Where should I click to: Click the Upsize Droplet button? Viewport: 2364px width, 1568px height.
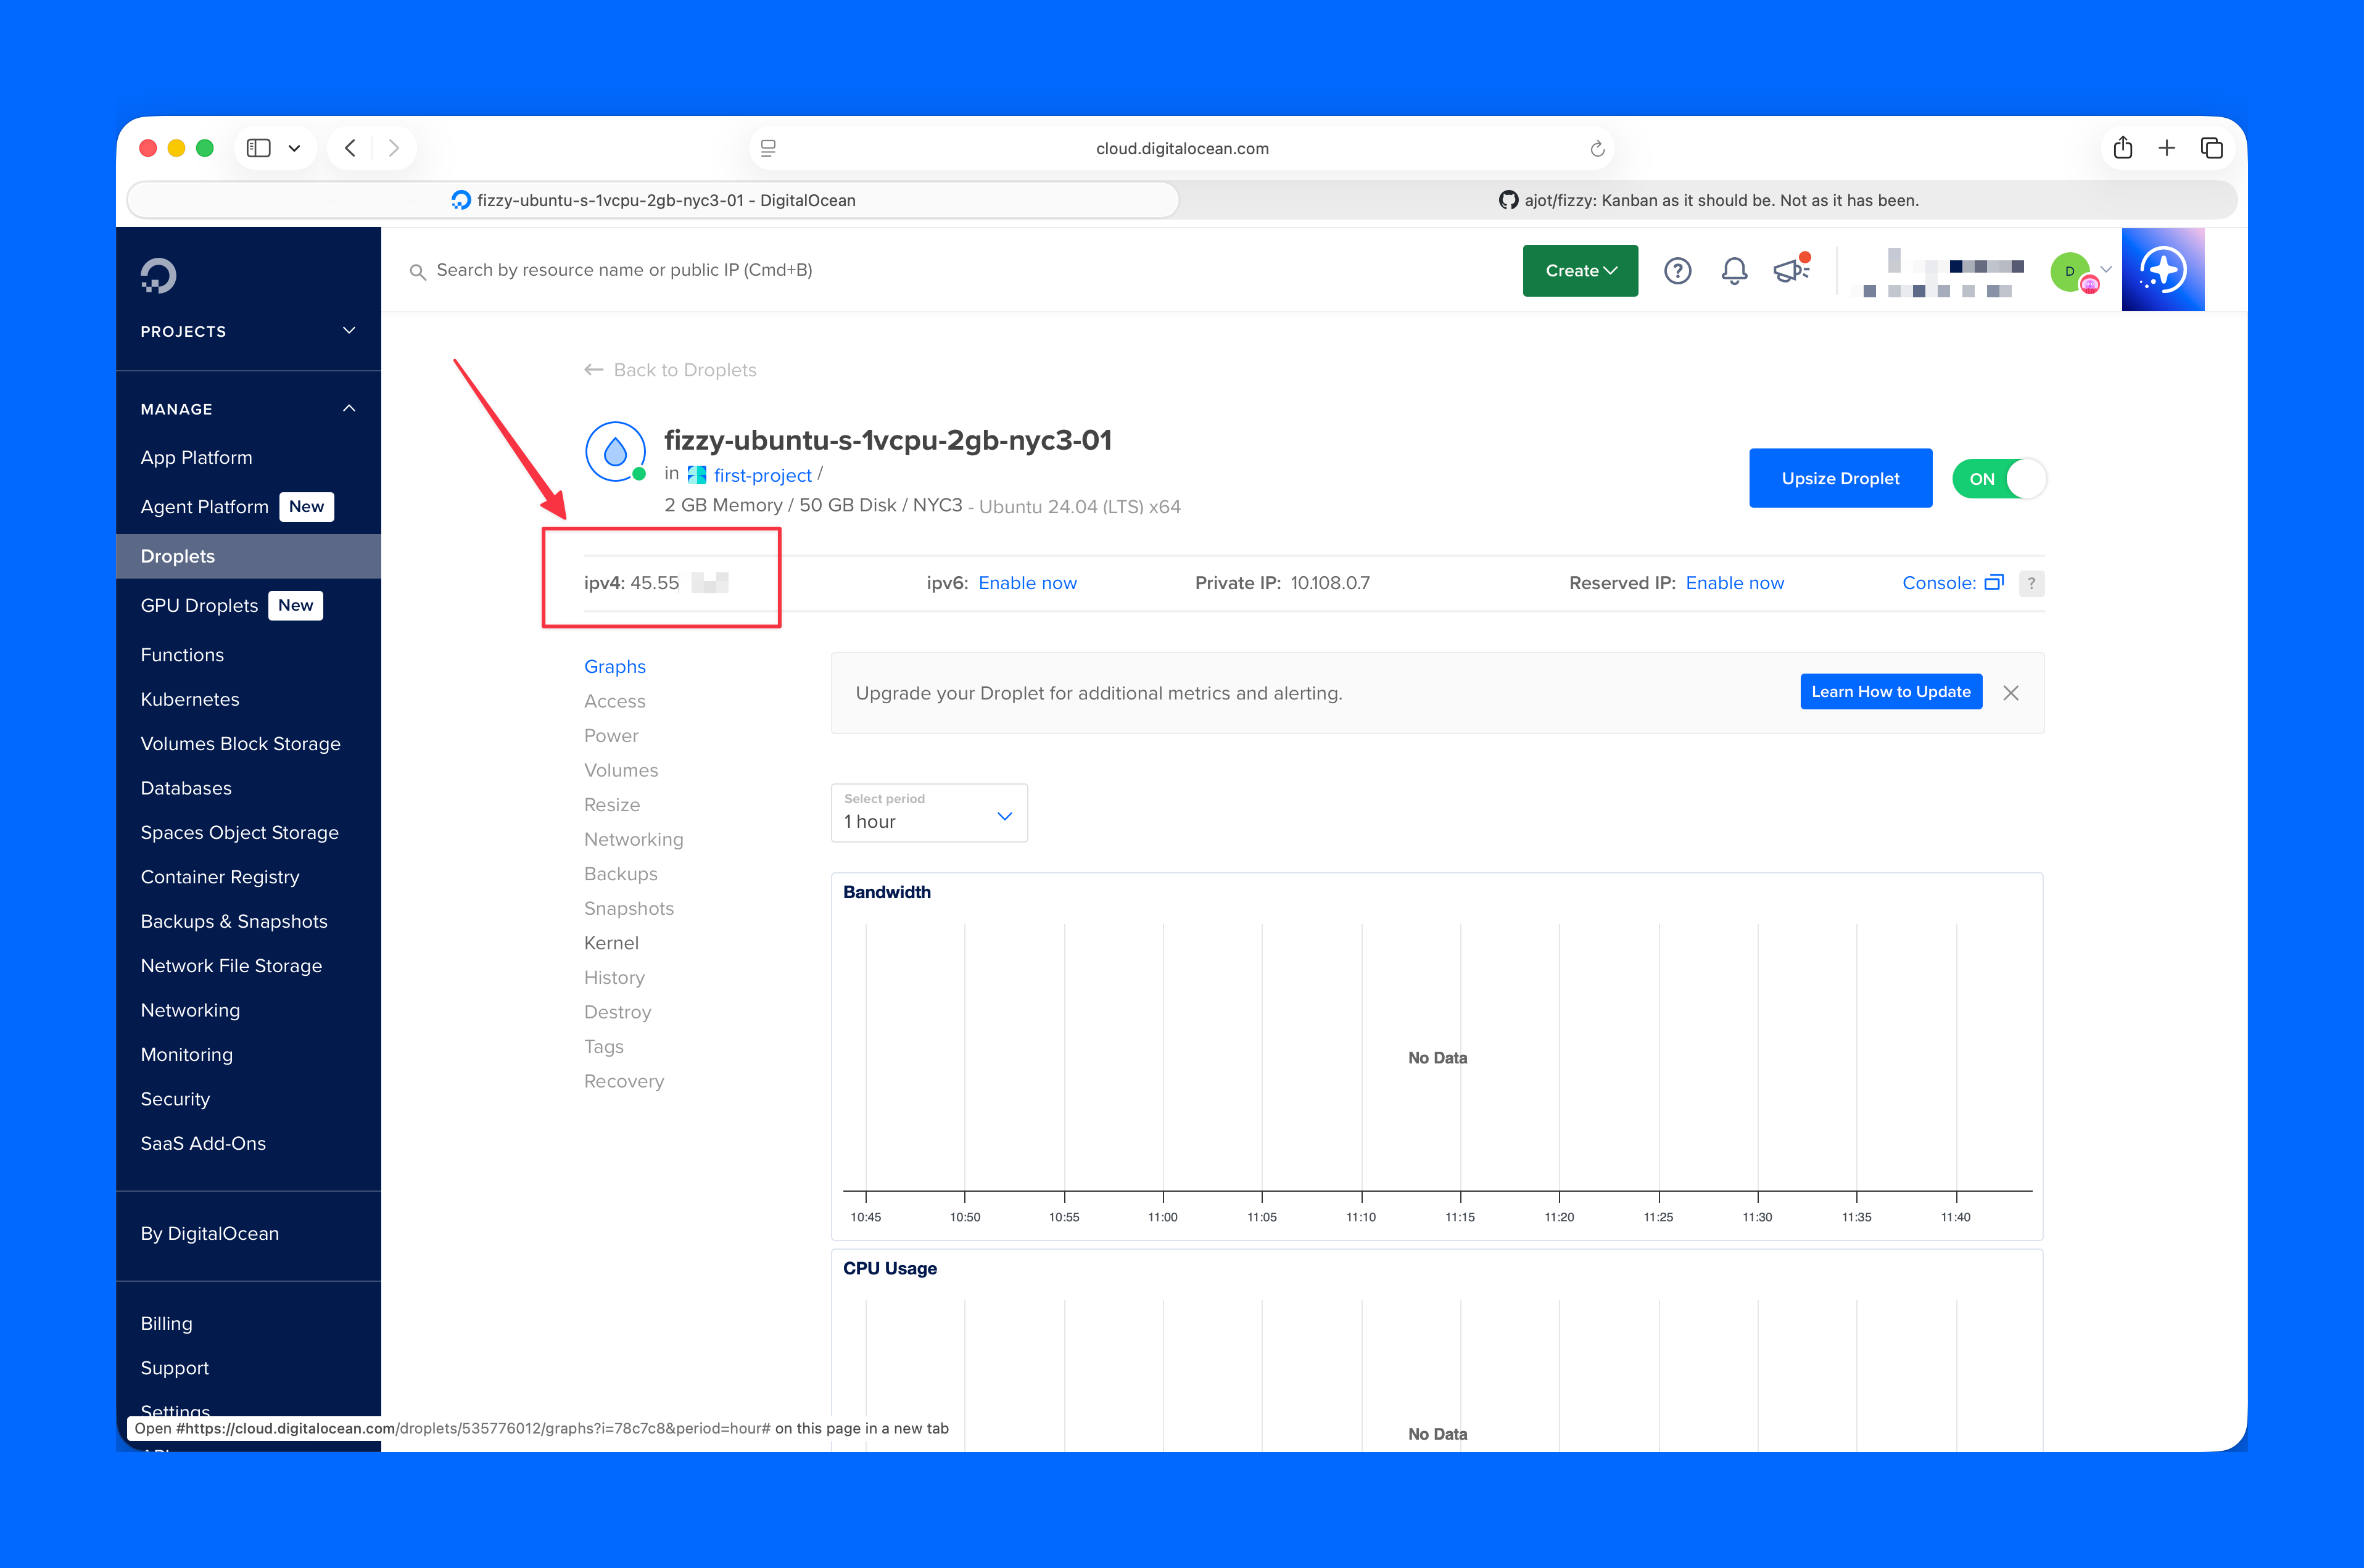(1840, 478)
